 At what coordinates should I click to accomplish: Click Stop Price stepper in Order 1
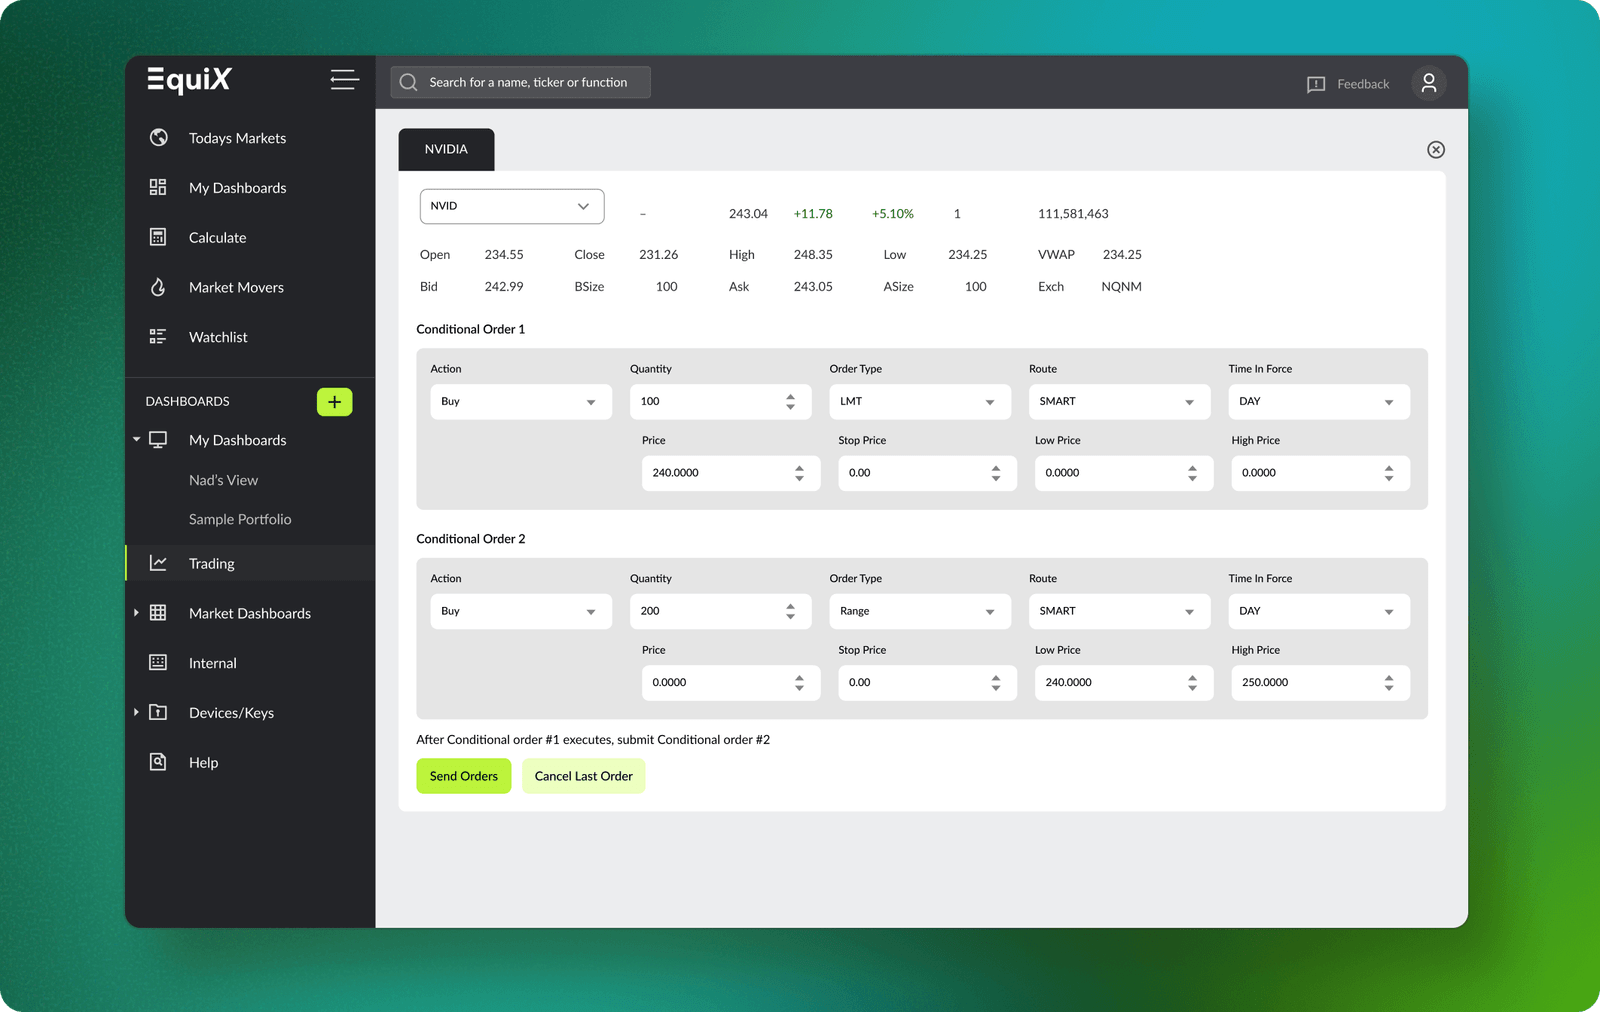tap(996, 473)
